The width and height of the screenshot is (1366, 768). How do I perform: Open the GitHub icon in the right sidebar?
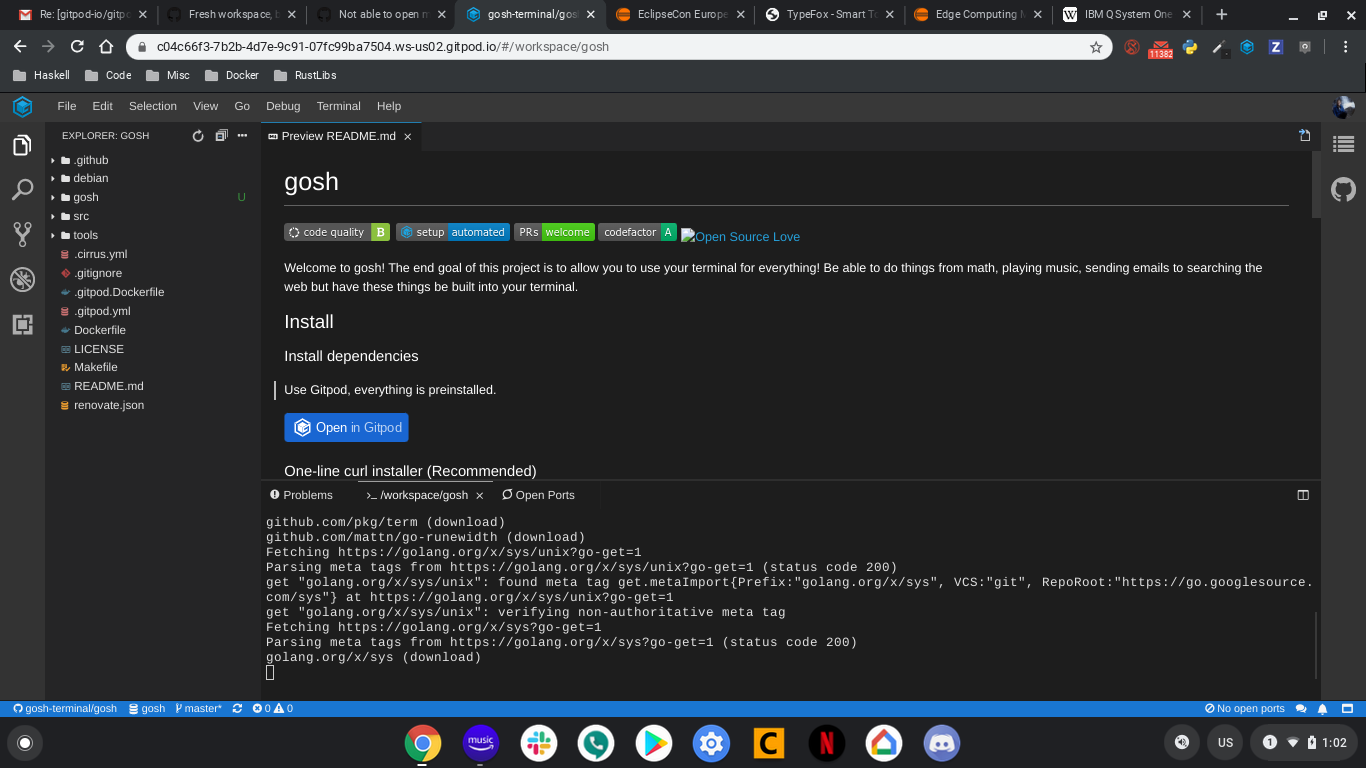(1343, 189)
